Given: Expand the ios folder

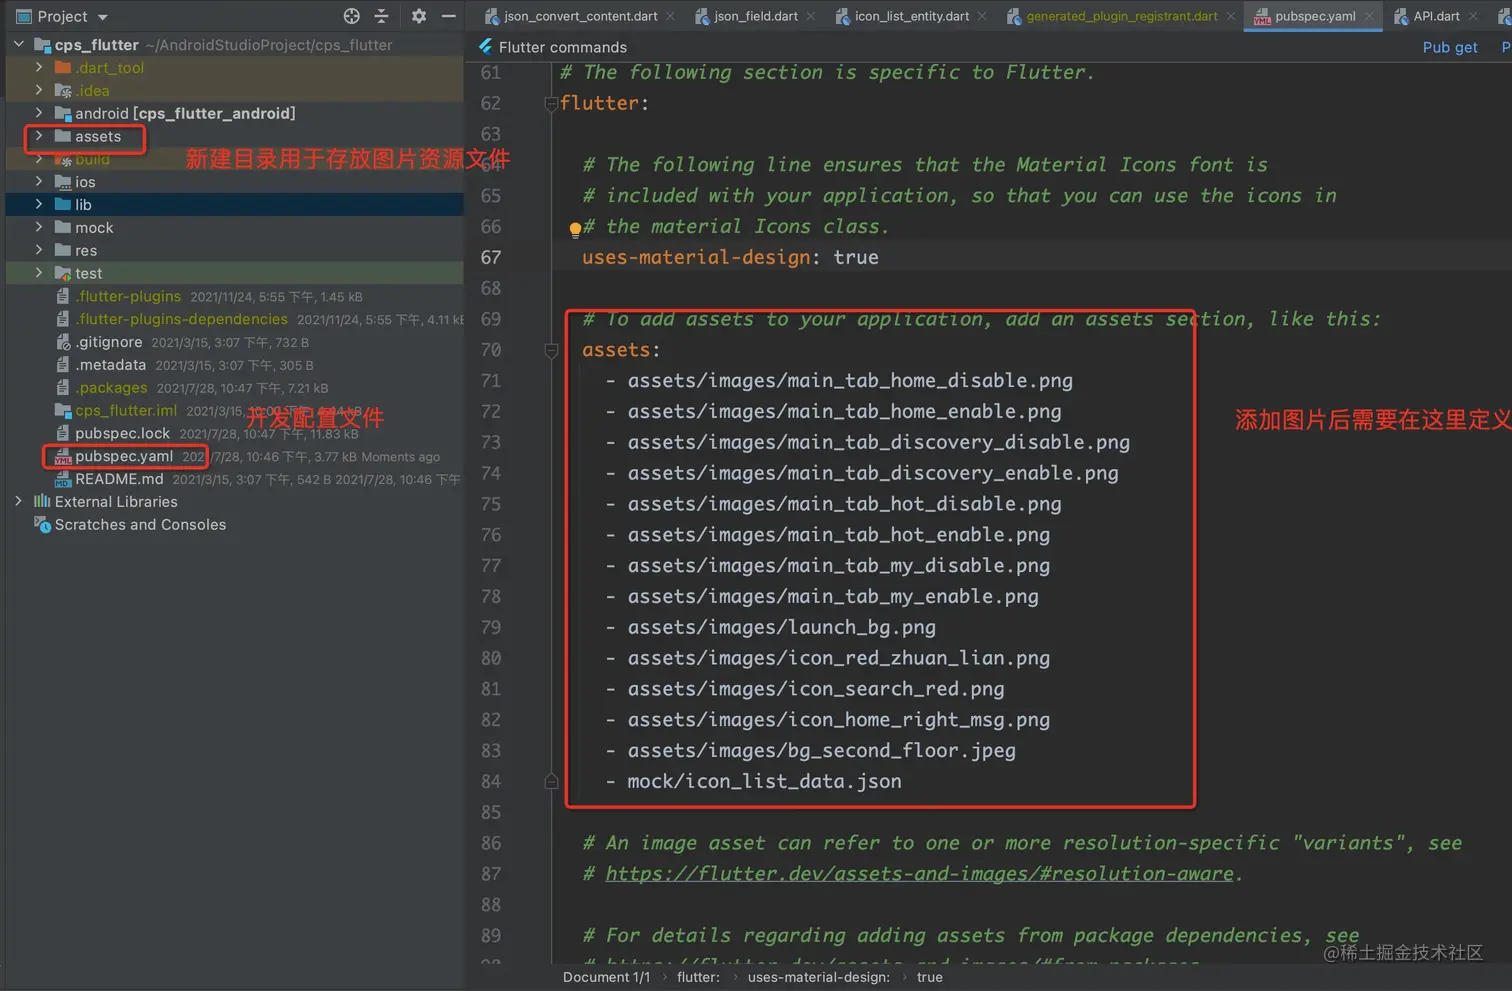Looking at the screenshot, I should click(39, 182).
